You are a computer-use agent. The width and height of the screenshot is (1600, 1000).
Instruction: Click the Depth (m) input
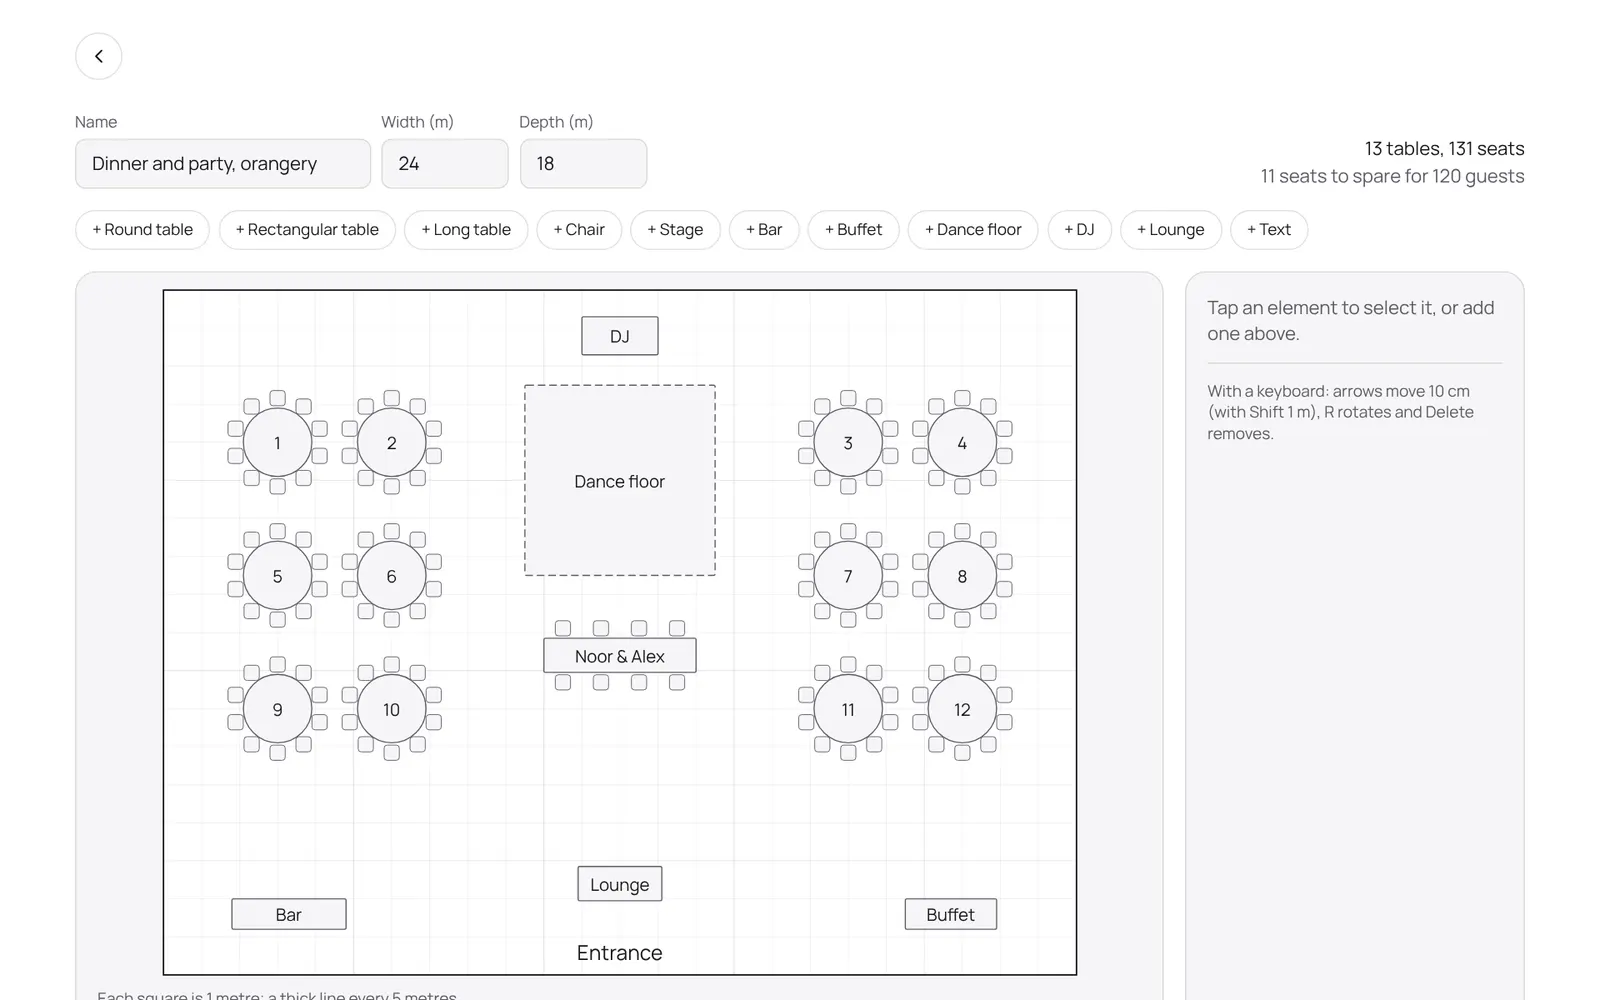click(x=583, y=163)
